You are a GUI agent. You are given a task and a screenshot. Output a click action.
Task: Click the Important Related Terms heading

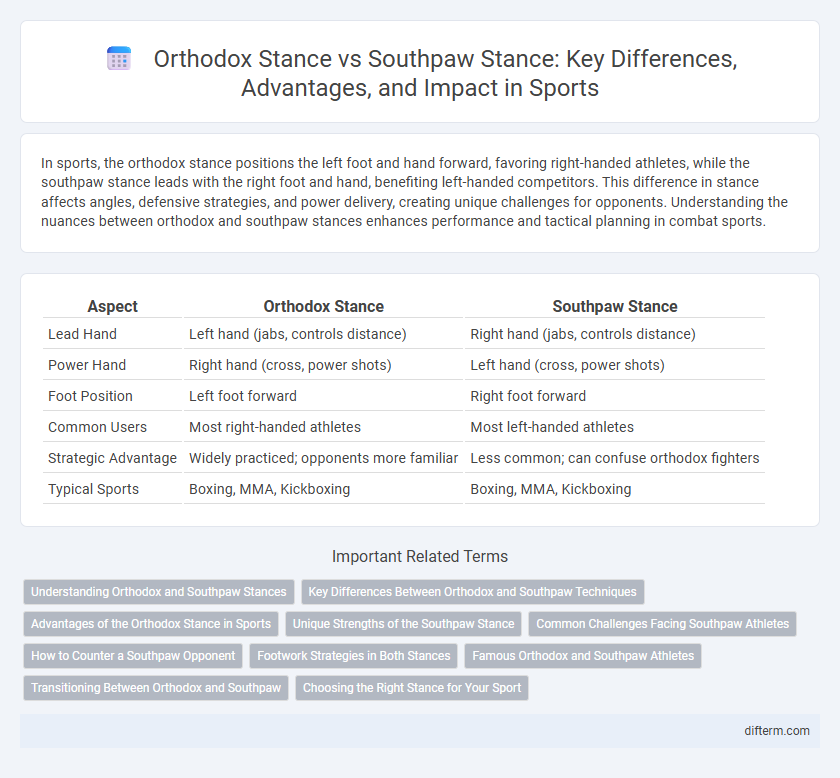pyautogui.click(x=420, y=556)
